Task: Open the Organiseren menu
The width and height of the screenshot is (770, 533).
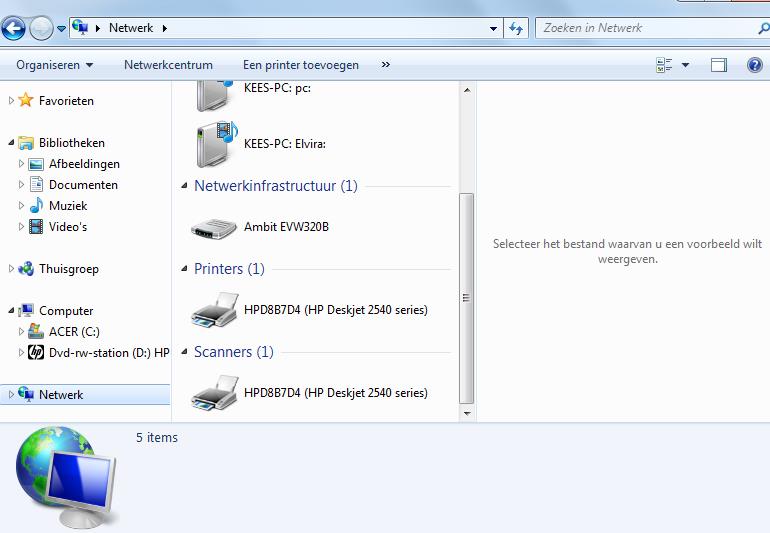Action: tap(54, 65)
